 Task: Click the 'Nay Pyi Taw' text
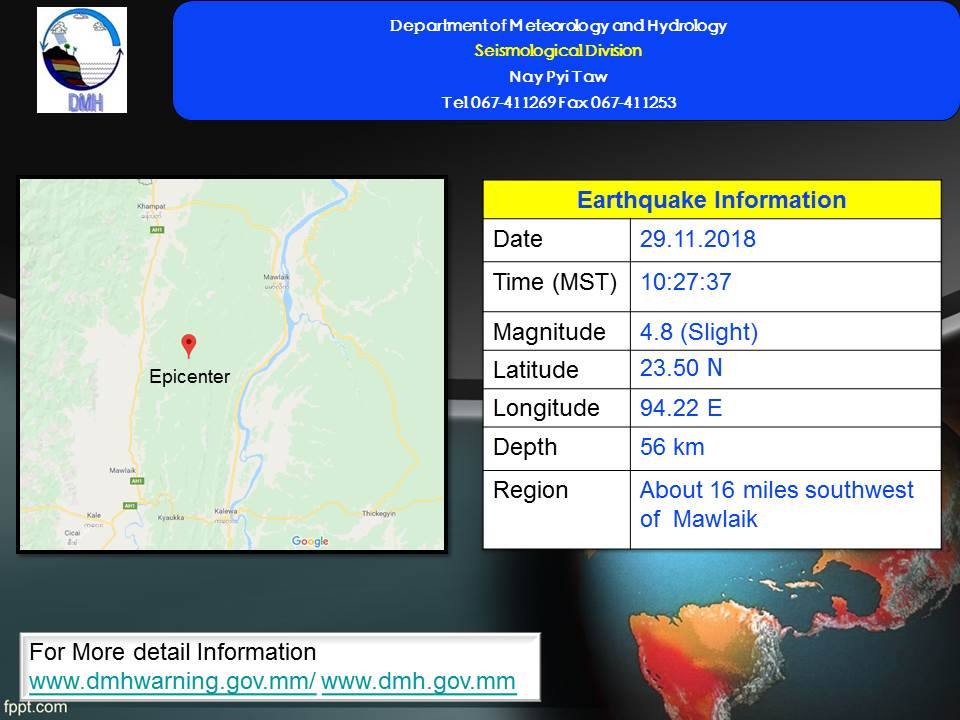(x=558, y=77)
